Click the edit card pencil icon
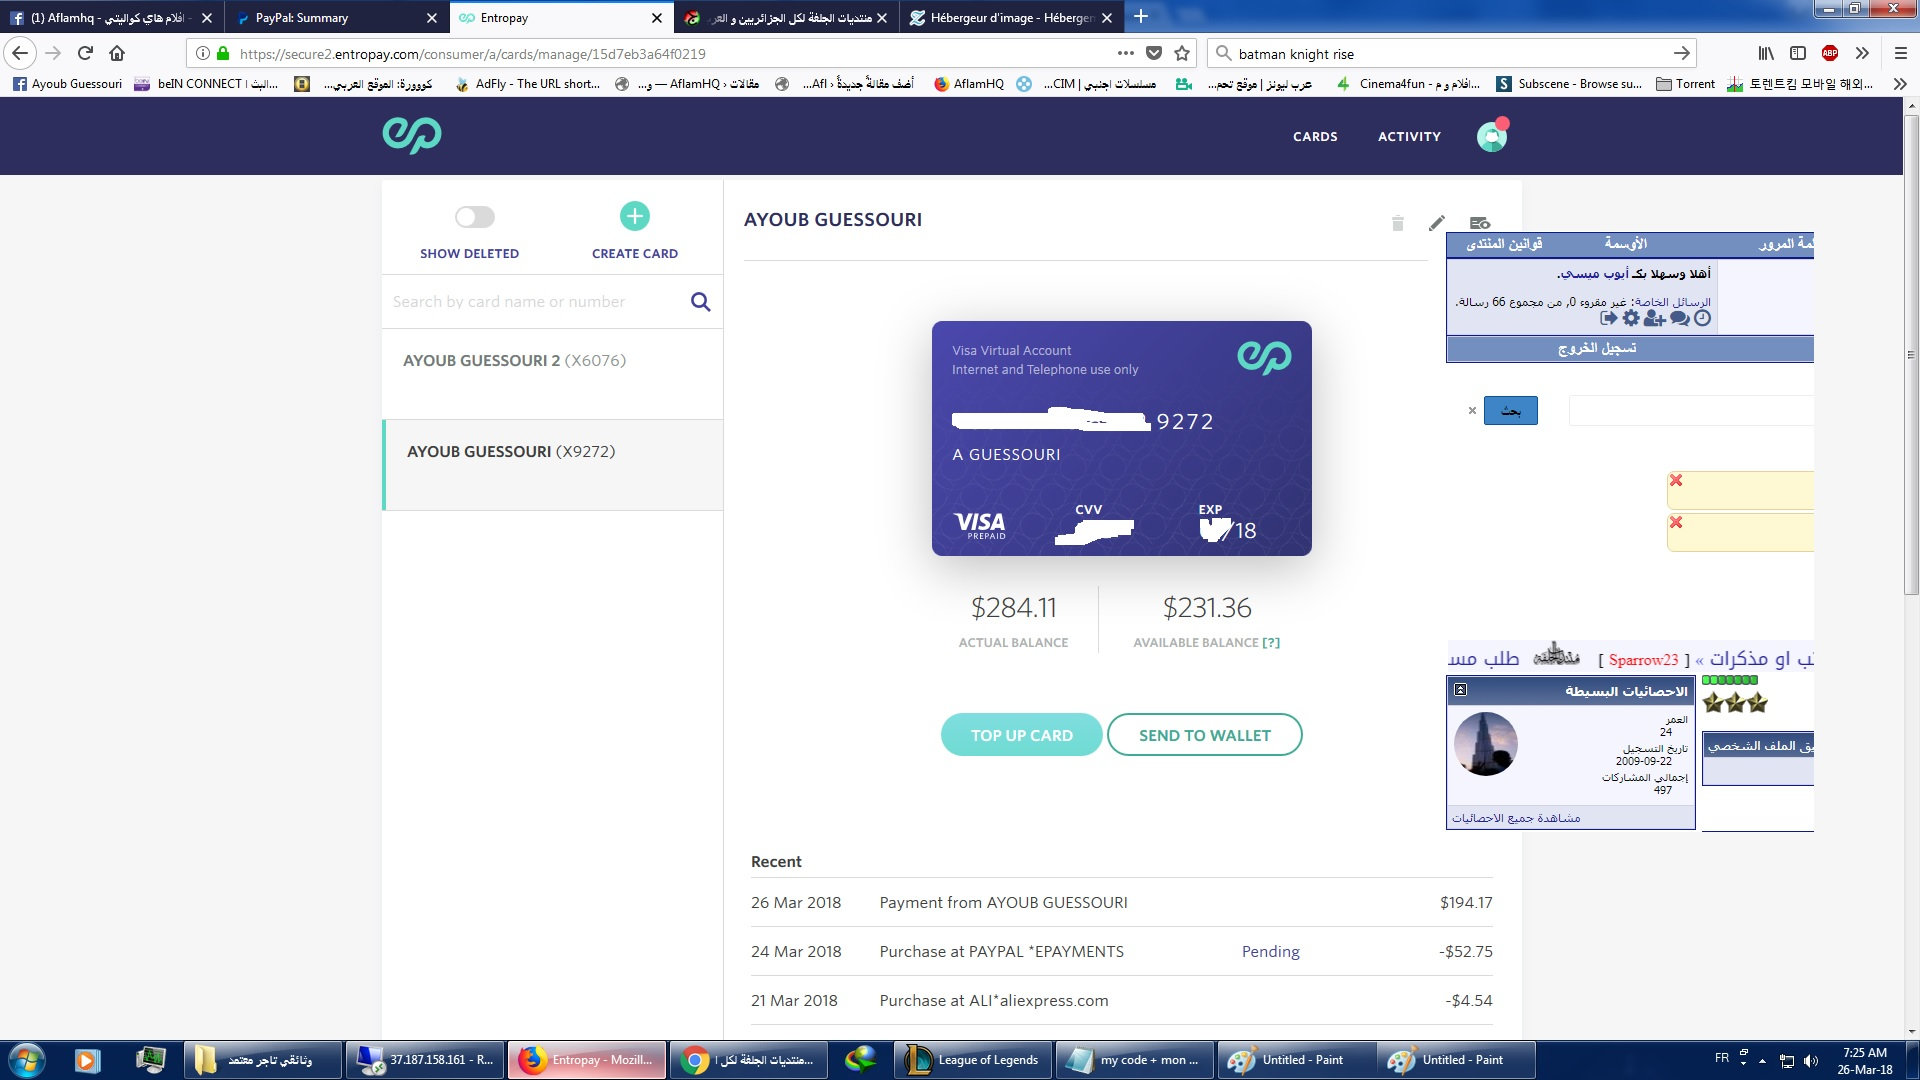Screen dimensions: 1920x1080 (x=1437, y=223)
